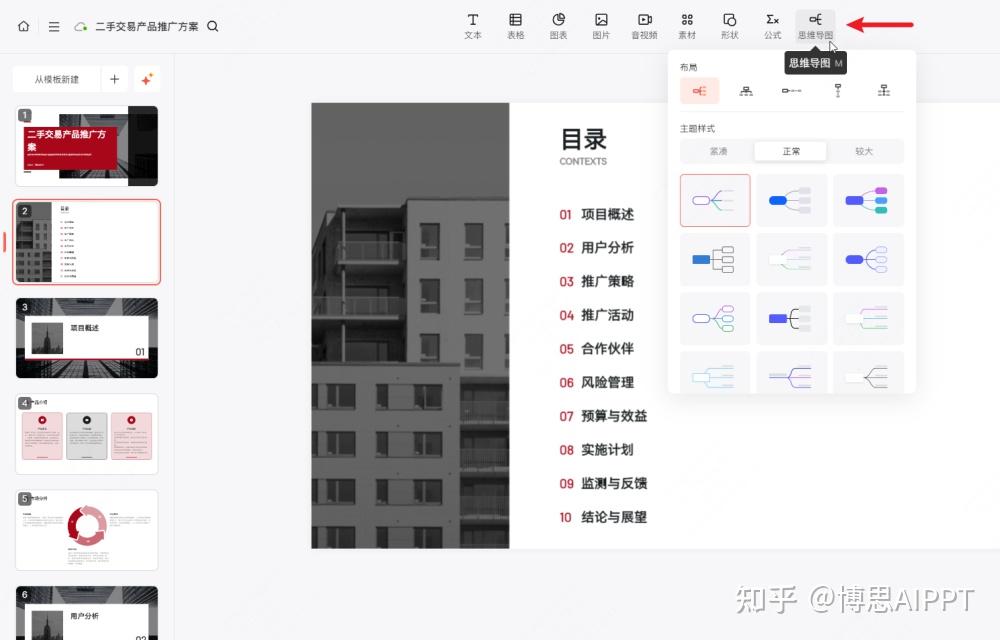Click the 04 推广活动 entry
The image size is (1000, 640).
click(596, 316)
